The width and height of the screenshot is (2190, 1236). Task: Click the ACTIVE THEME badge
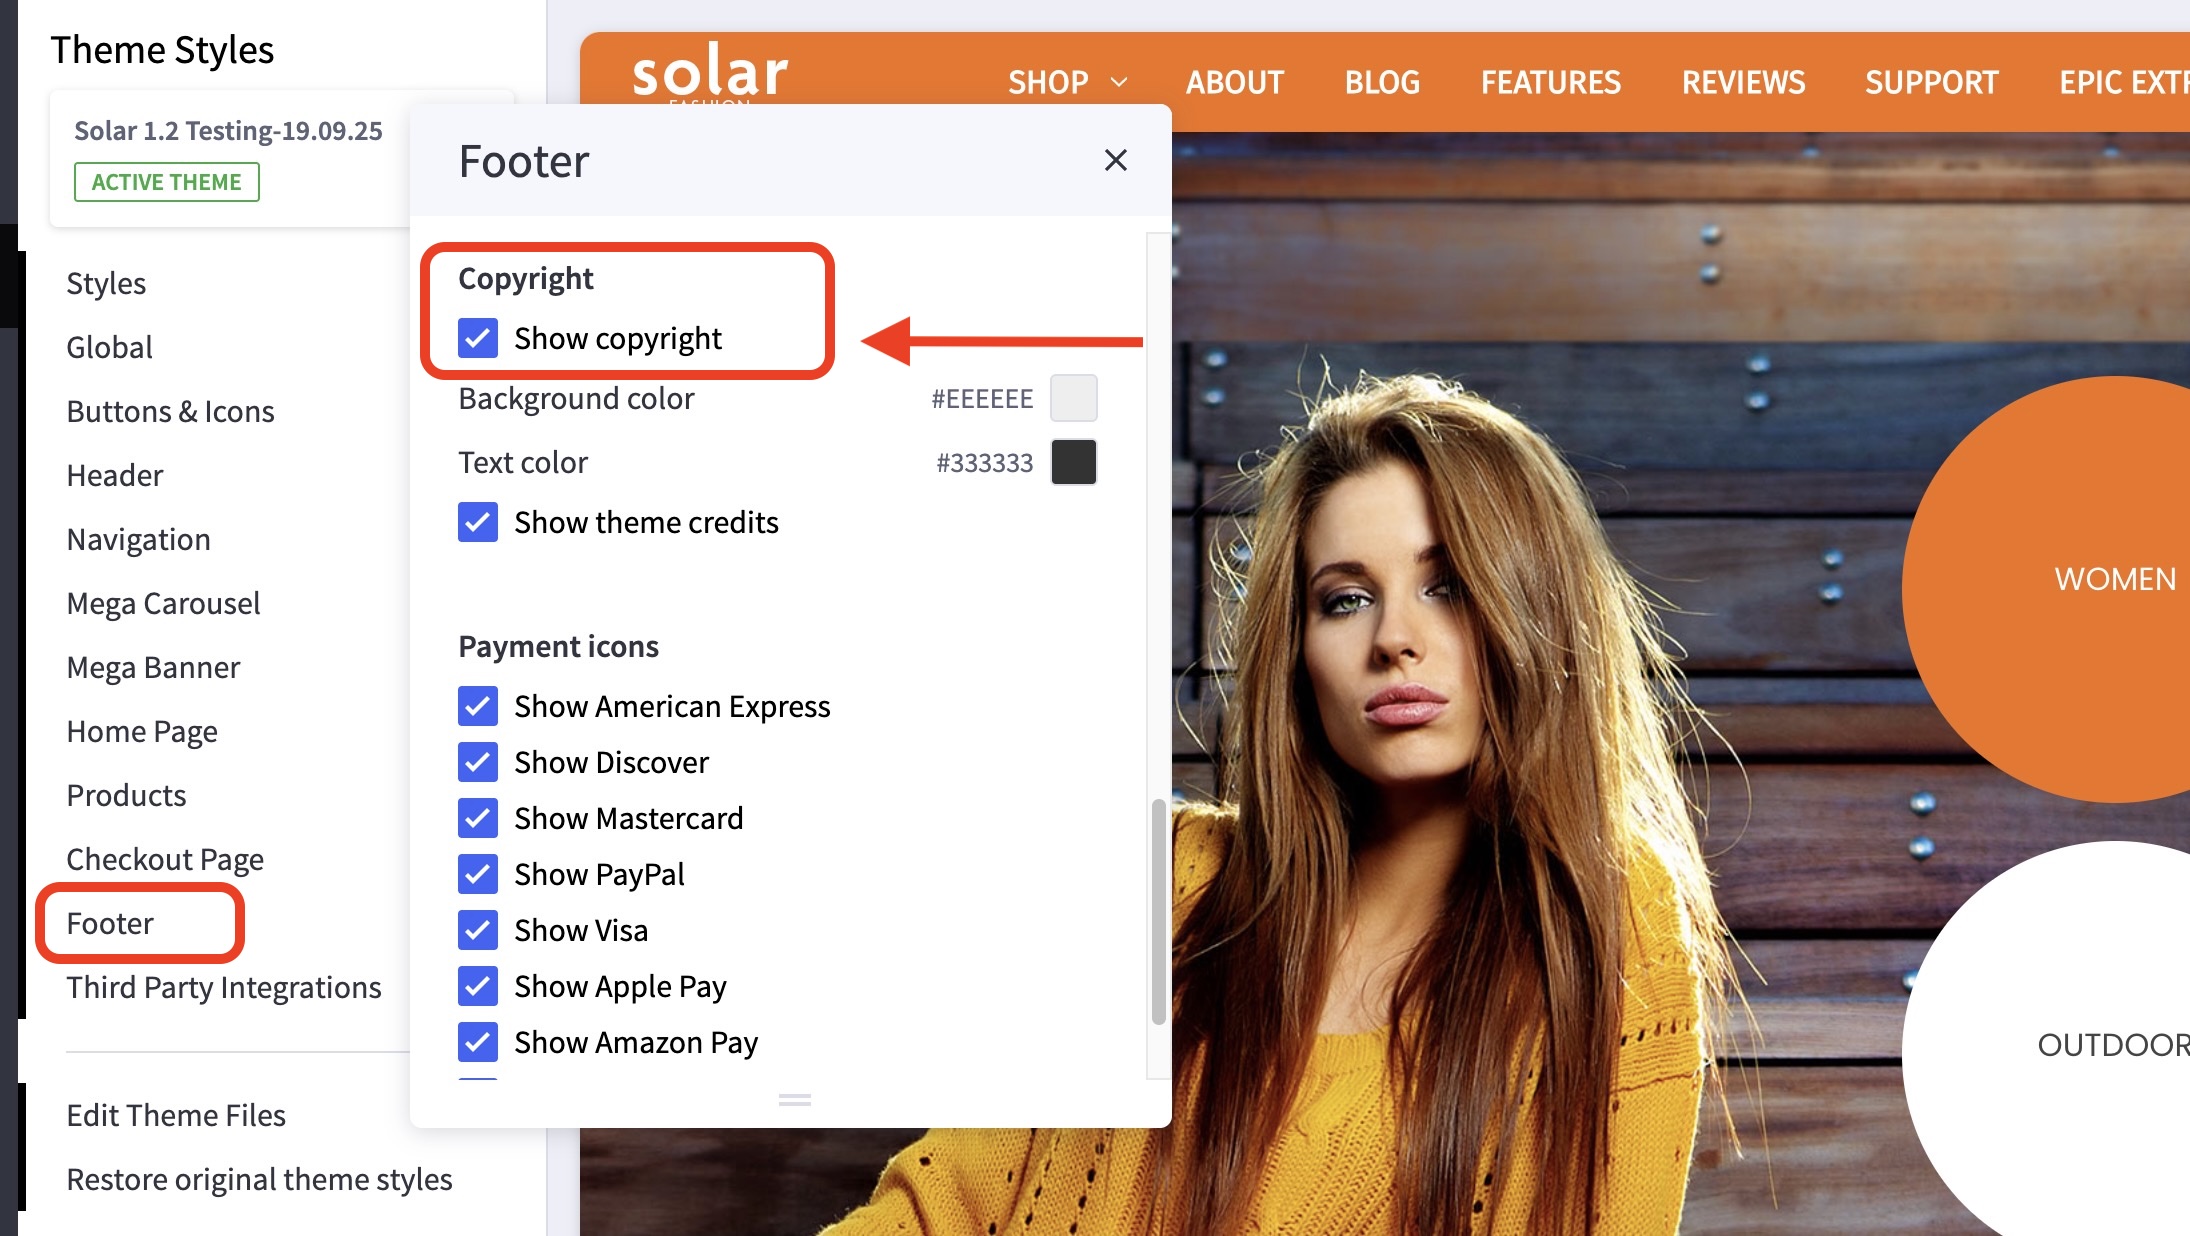pos(166,182)
